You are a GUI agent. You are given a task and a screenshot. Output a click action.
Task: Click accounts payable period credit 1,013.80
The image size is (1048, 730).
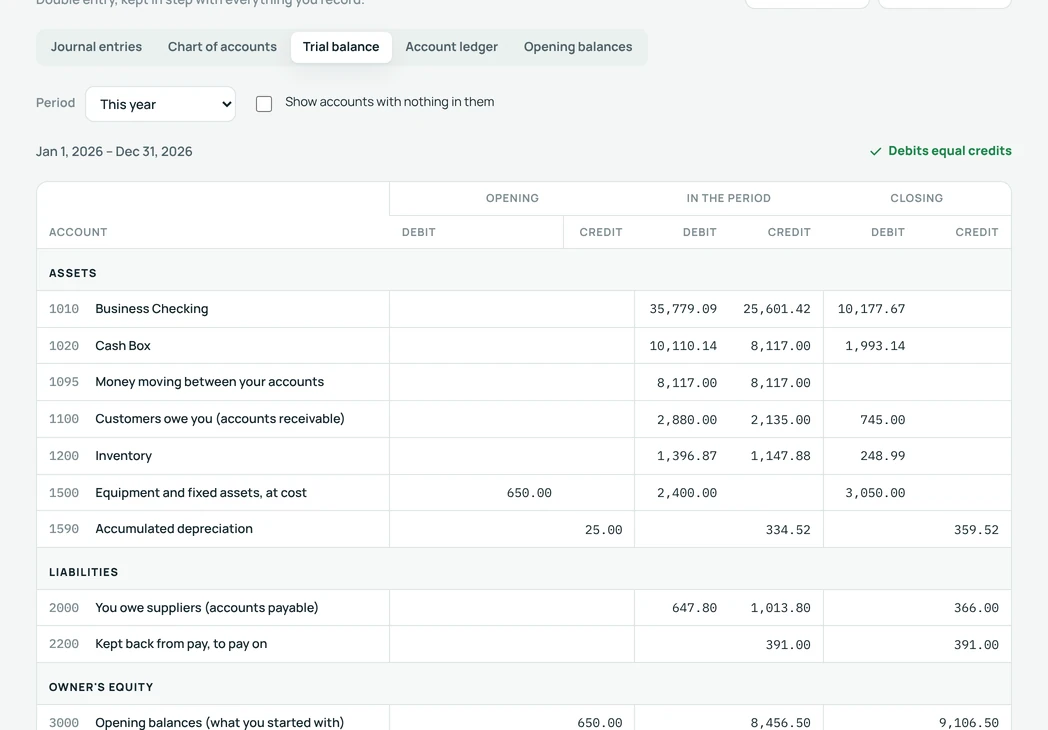click(x=781, y=608)
